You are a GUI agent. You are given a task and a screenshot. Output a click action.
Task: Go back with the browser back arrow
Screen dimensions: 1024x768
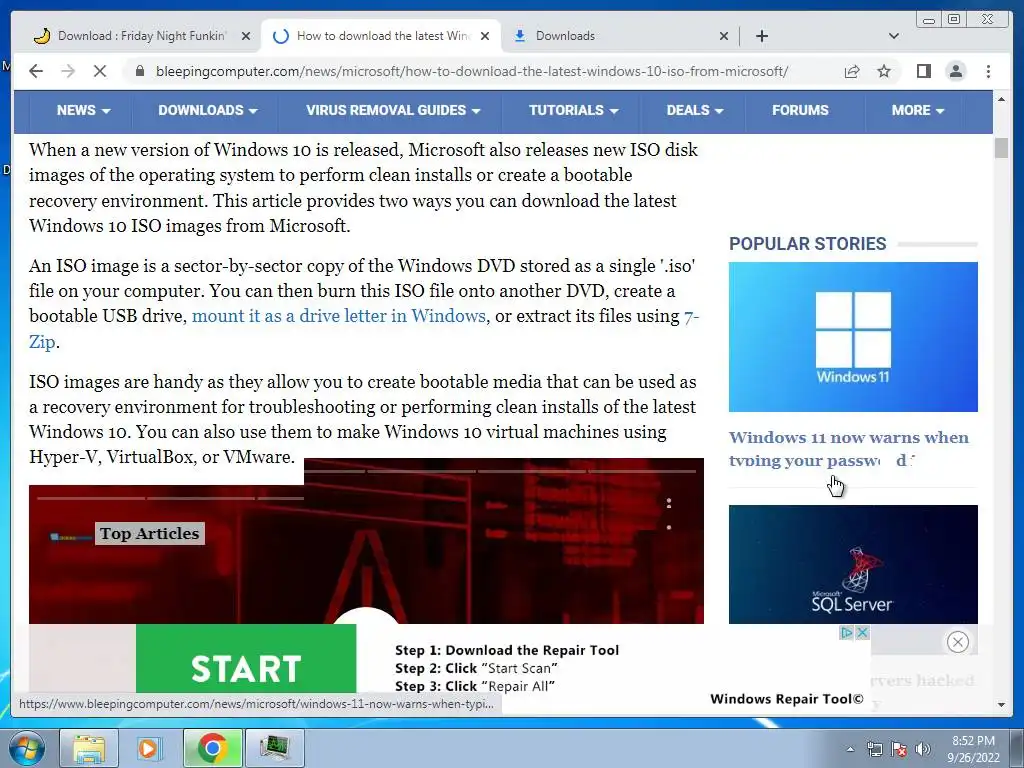point(36,71)
